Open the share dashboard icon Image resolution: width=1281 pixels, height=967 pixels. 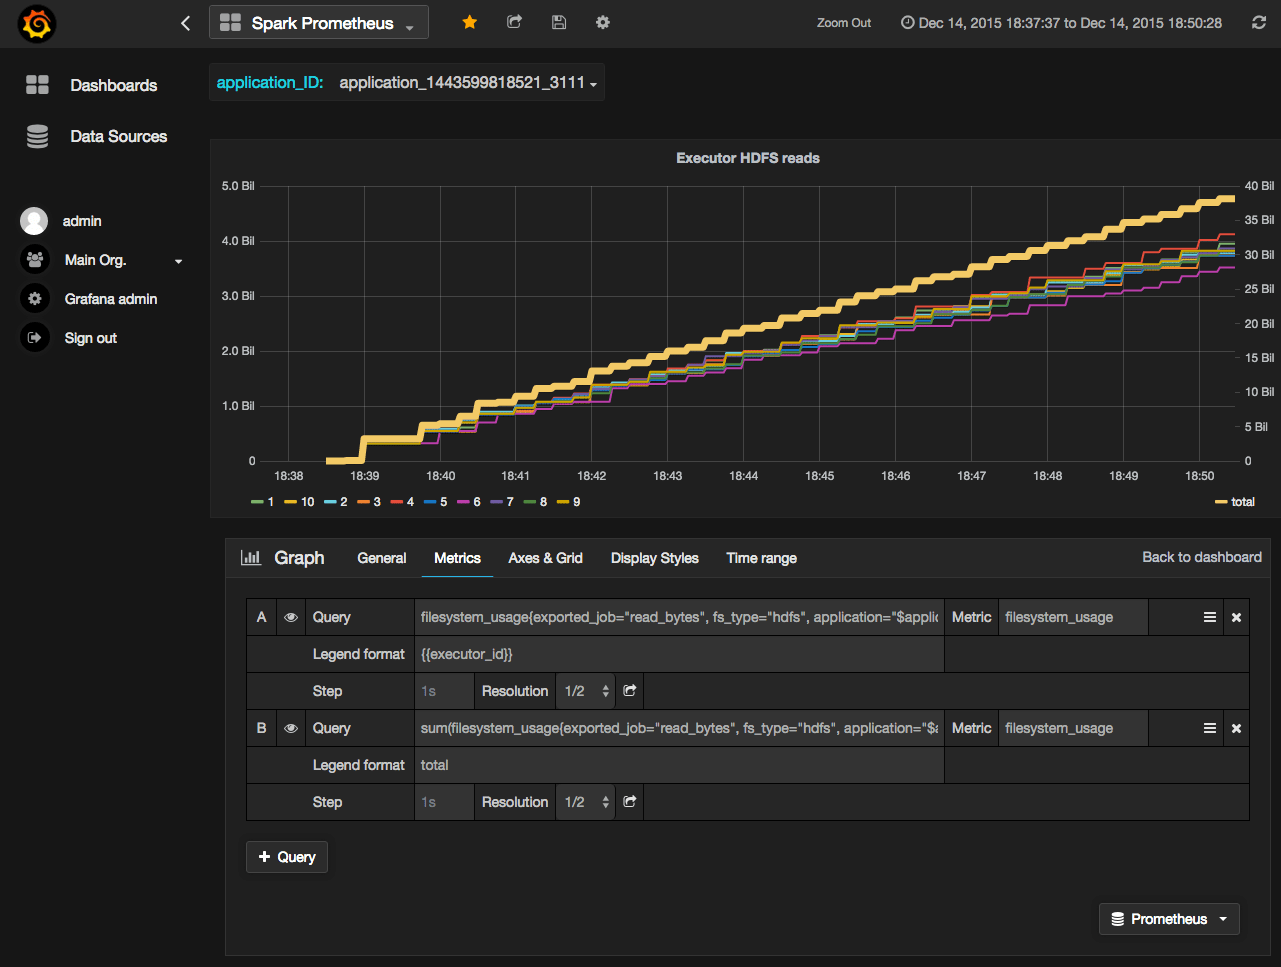point(514,21)
